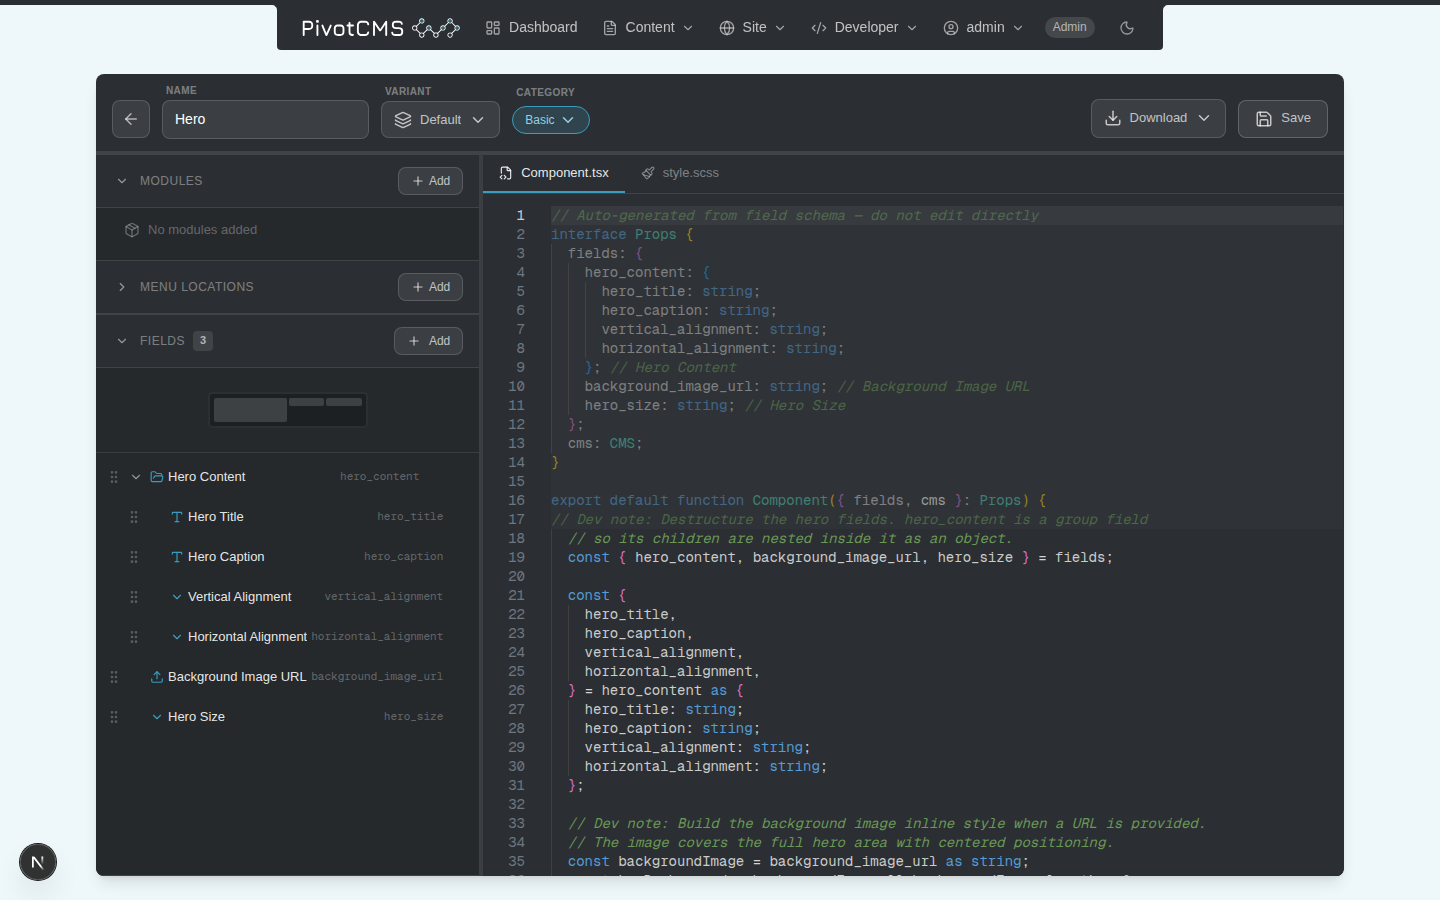Viewport: 1440px width, 900px height.
Task: Click the Background Image URL upload icon
Action: (x=157, y=677)
